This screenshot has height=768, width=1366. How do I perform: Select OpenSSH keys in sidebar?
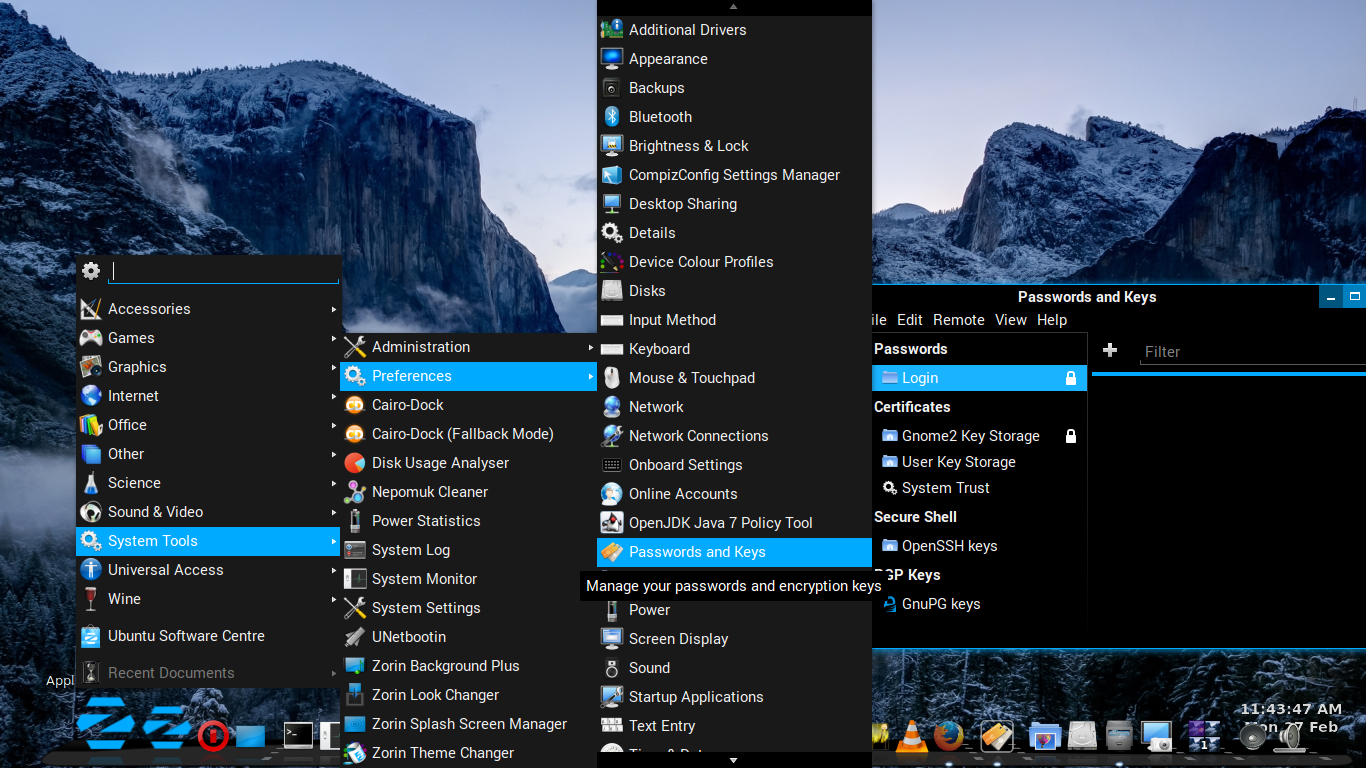[949, 546]
